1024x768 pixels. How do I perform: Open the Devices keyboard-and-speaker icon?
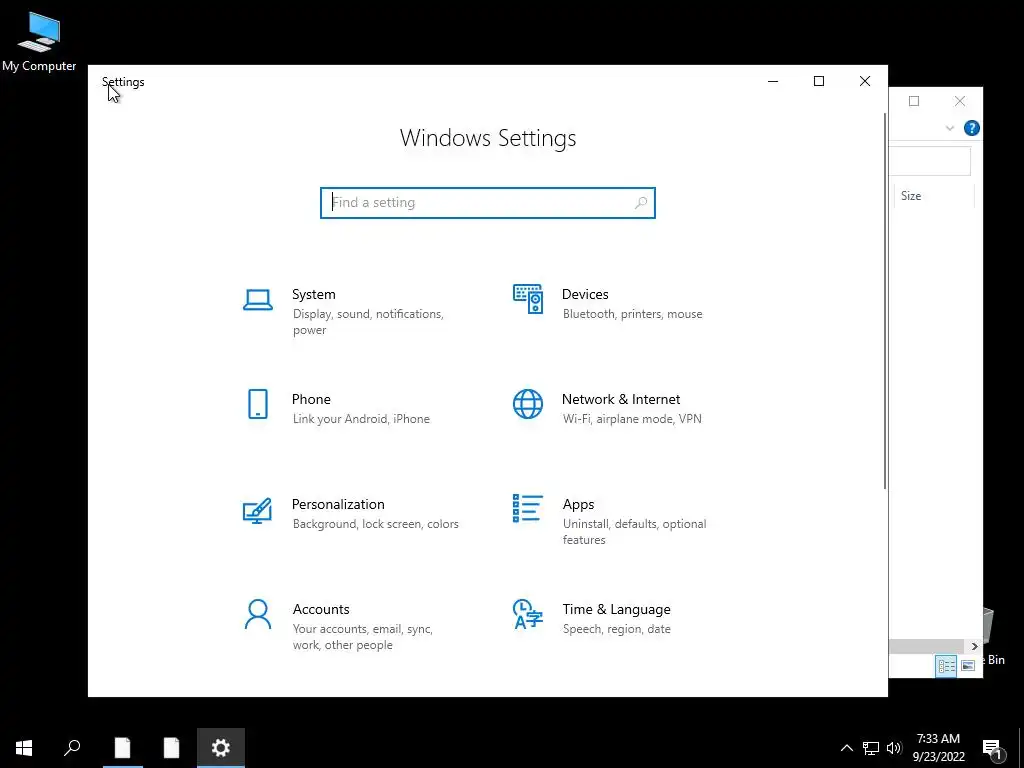528,299
